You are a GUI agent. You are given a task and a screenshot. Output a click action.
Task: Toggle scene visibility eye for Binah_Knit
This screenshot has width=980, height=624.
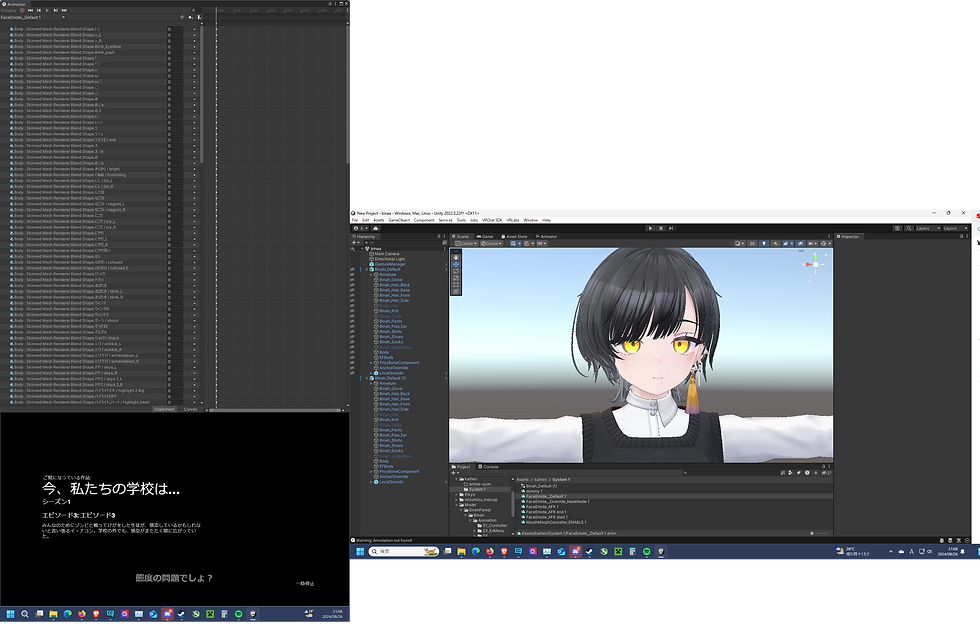point(352,311)
